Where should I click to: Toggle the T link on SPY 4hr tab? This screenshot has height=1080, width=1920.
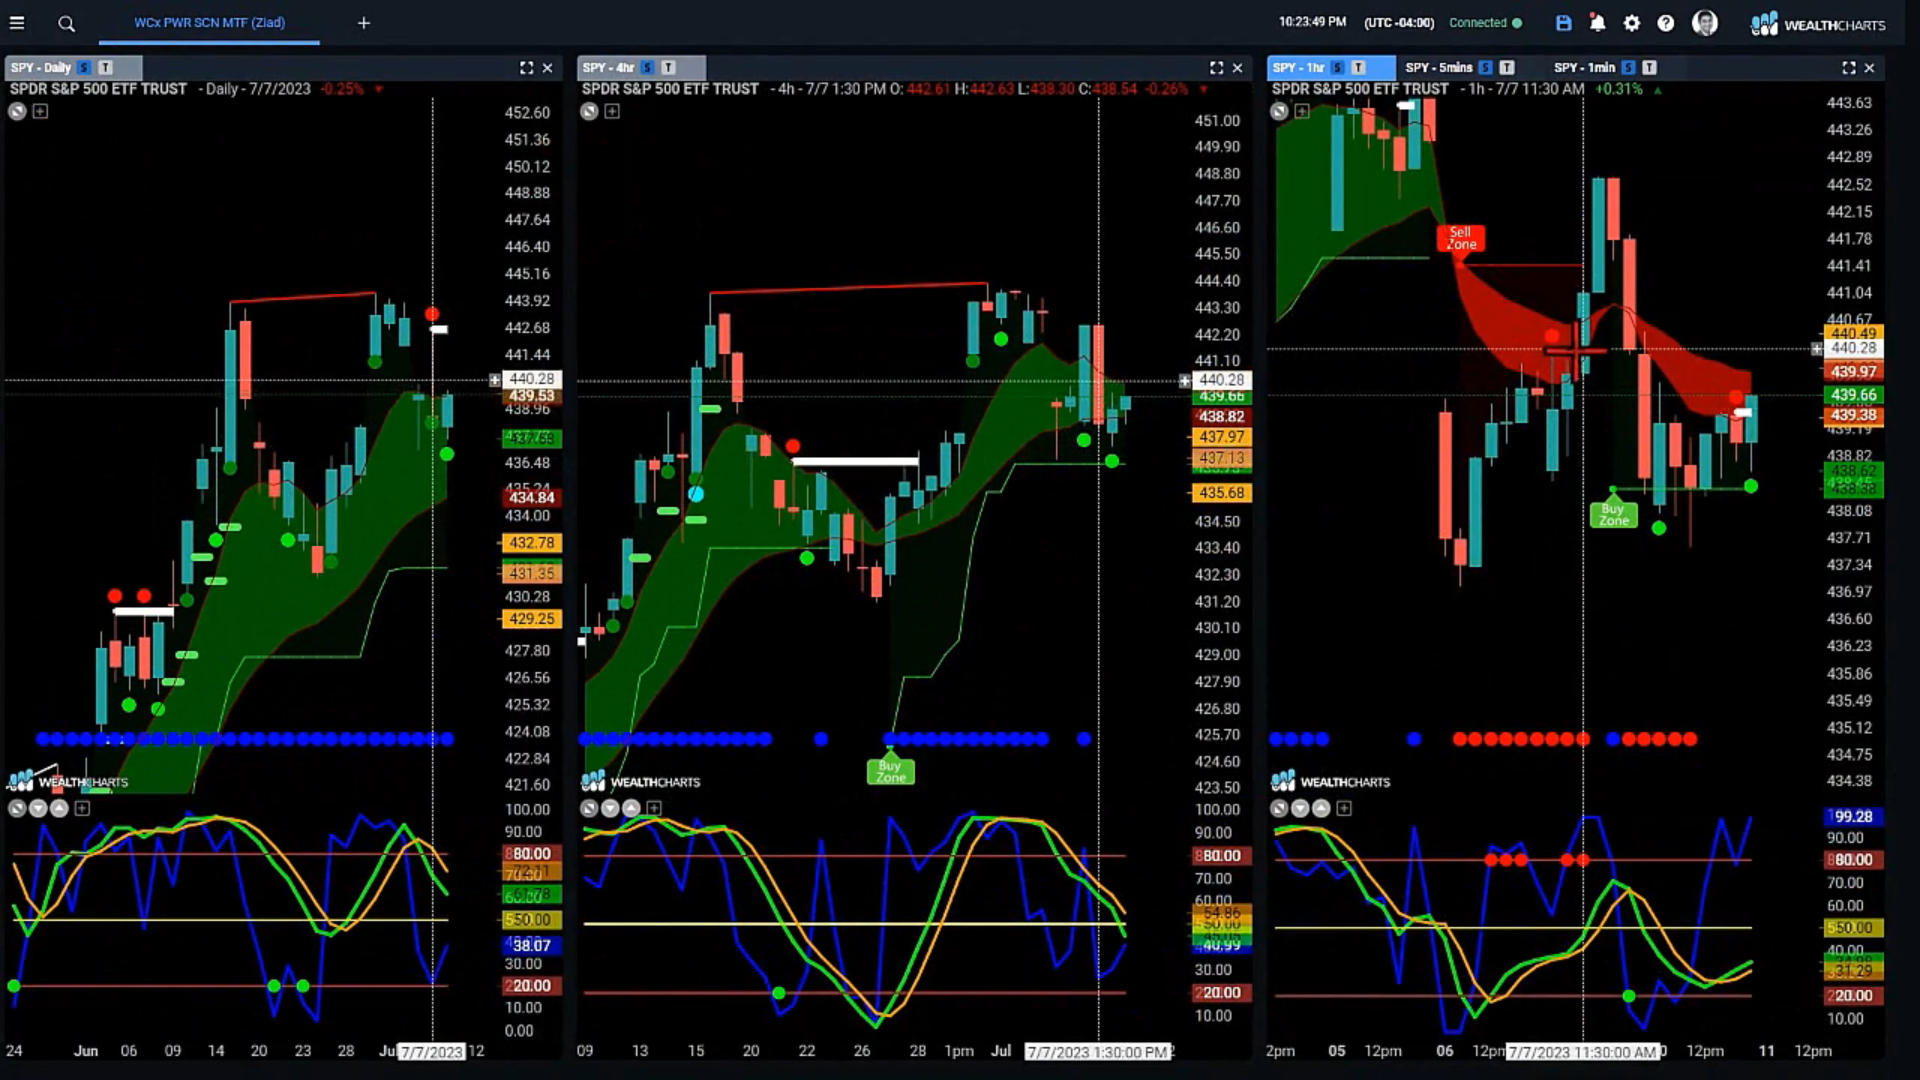[x=668, y=68]
